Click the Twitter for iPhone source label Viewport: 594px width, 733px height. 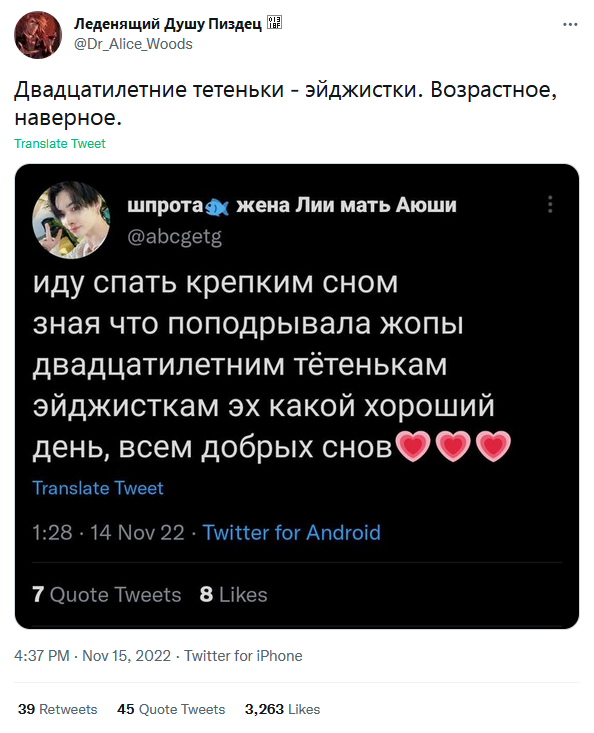tap(243, 656)
